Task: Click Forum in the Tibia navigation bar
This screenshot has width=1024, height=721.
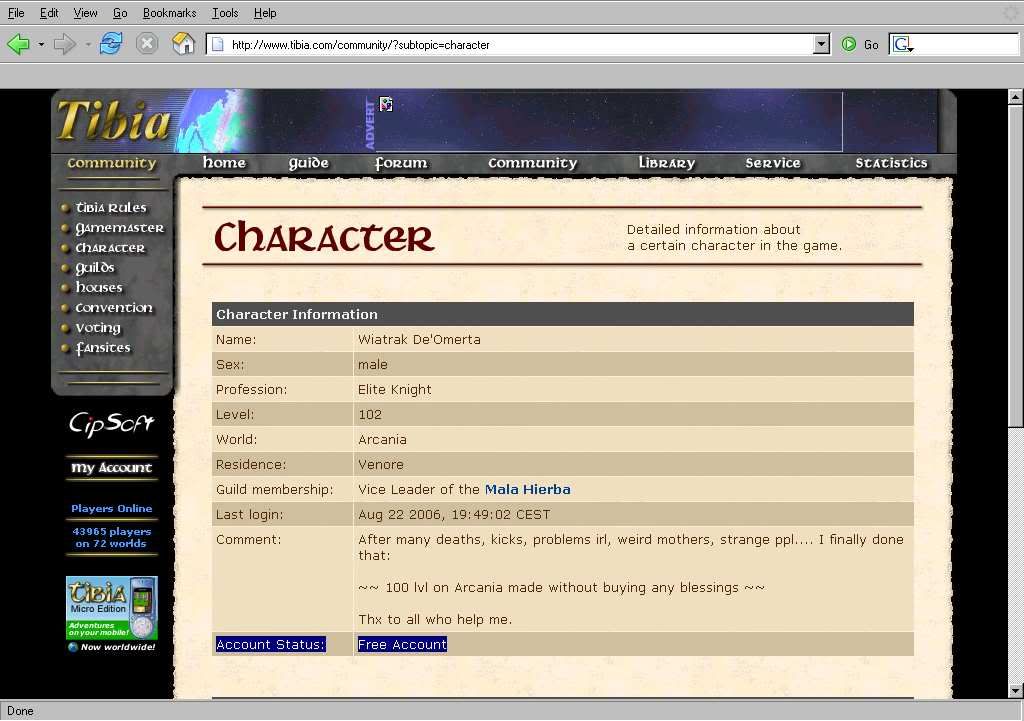Action: click(401, 163)
